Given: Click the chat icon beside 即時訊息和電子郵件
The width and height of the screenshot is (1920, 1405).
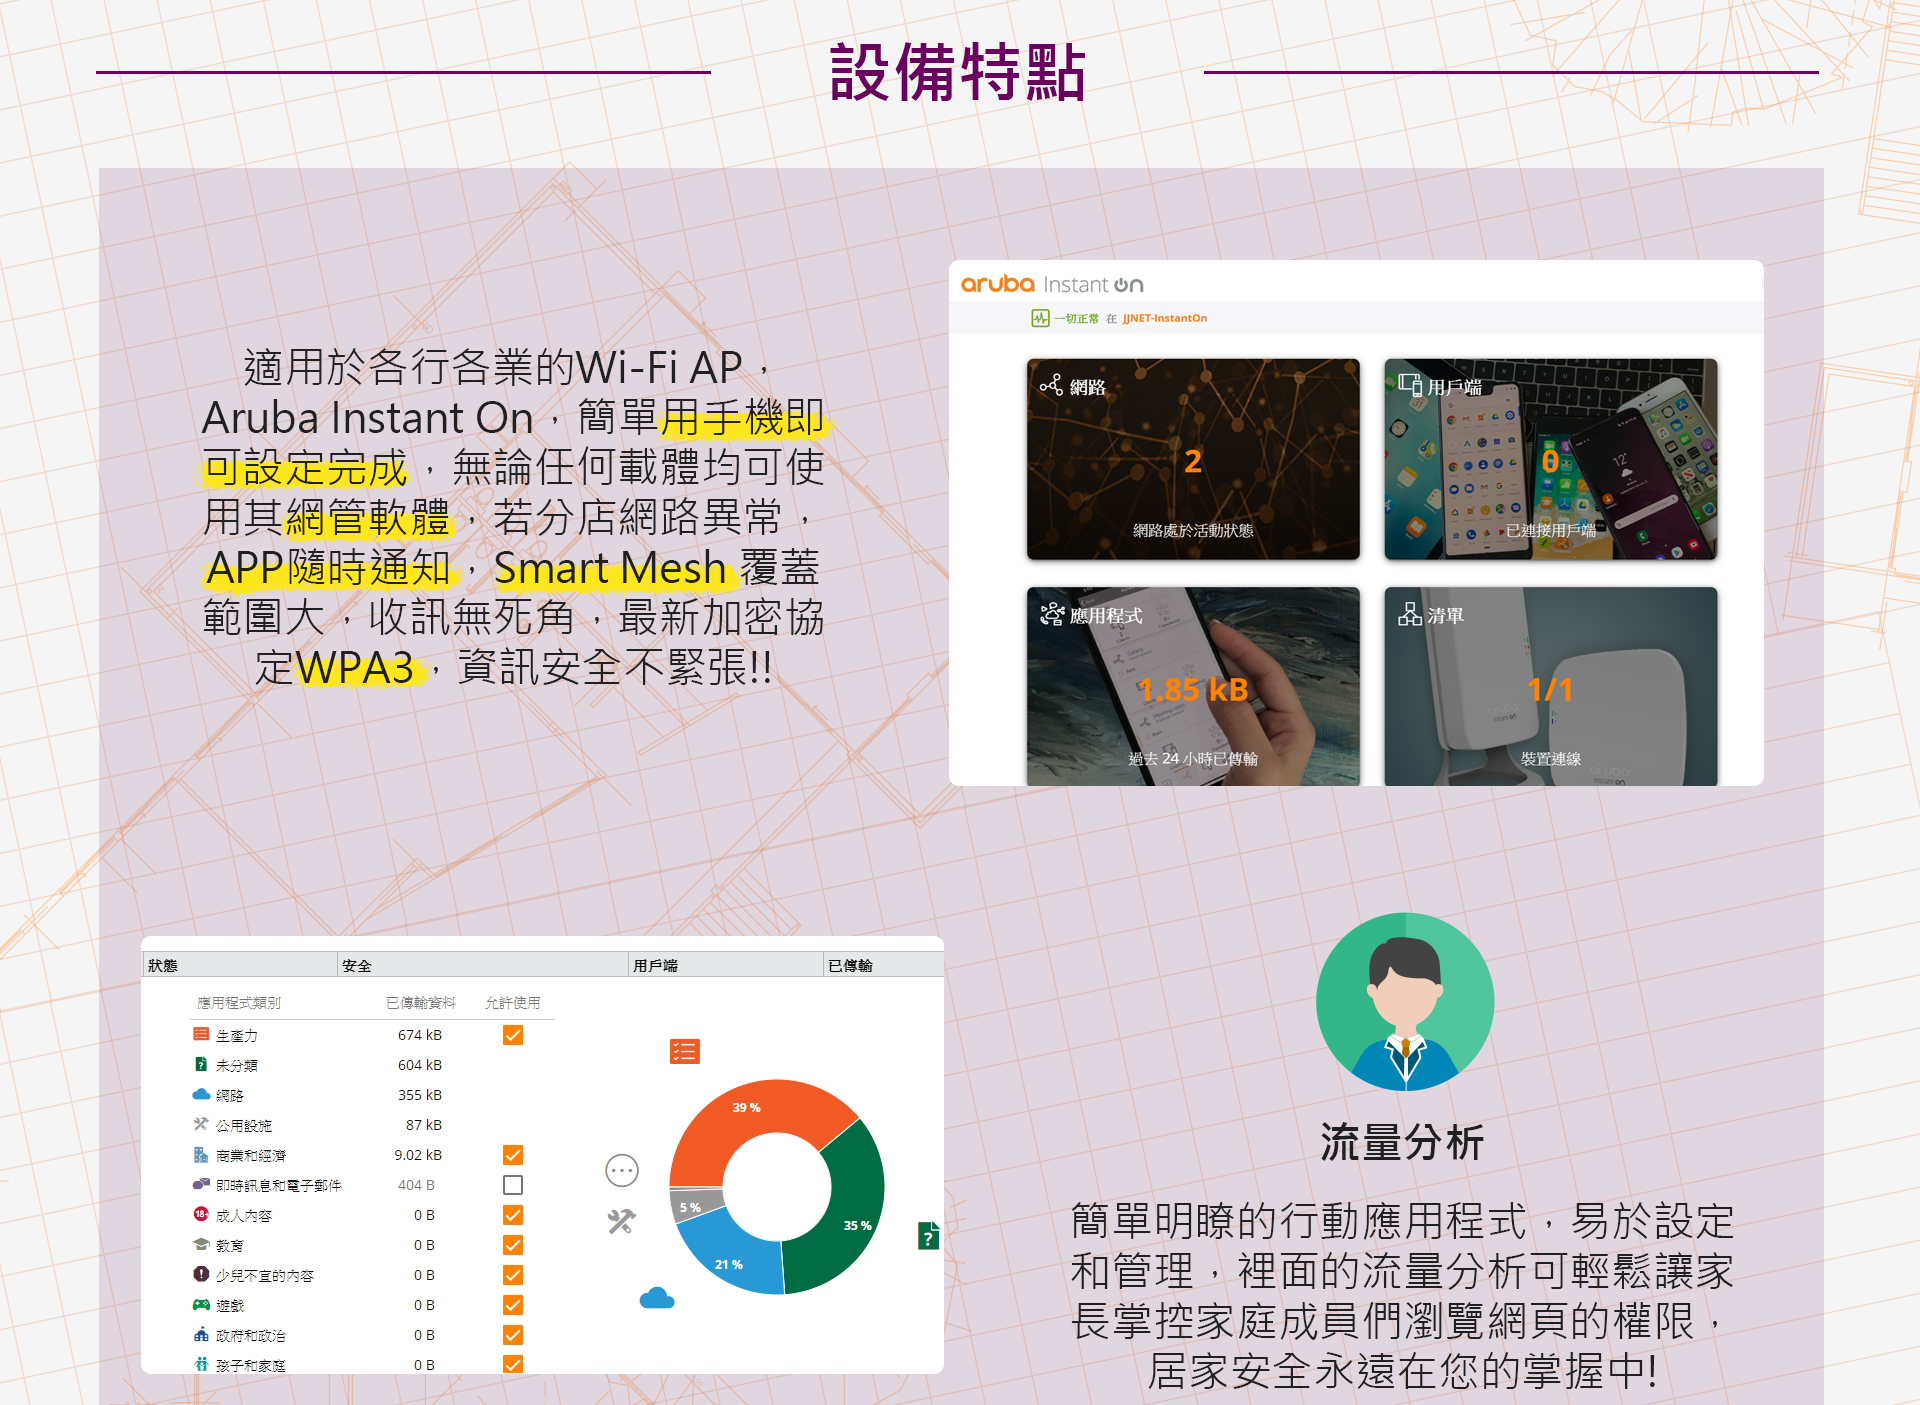Looking at the screenshot, I should (201, 1184).
